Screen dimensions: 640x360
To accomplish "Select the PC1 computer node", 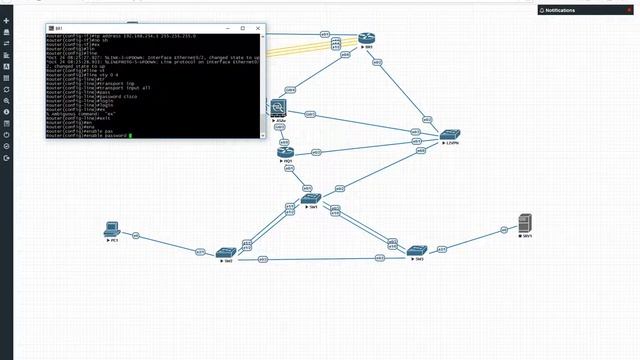I will (112, 229).
